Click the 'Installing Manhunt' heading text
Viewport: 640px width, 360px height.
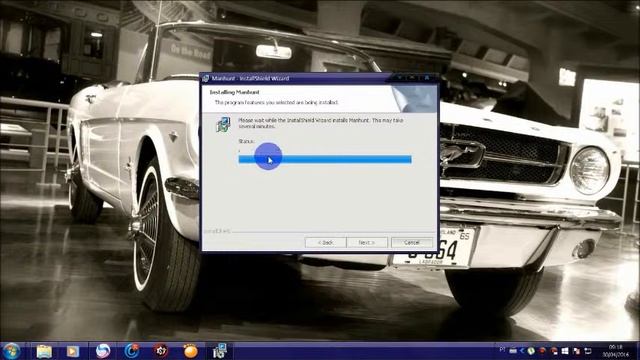[234, 92]
